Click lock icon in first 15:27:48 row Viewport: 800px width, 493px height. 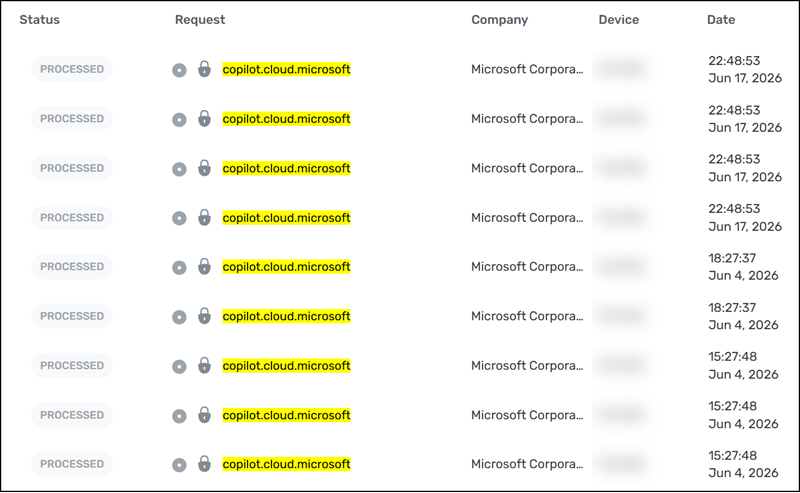(x=204, y=365)
